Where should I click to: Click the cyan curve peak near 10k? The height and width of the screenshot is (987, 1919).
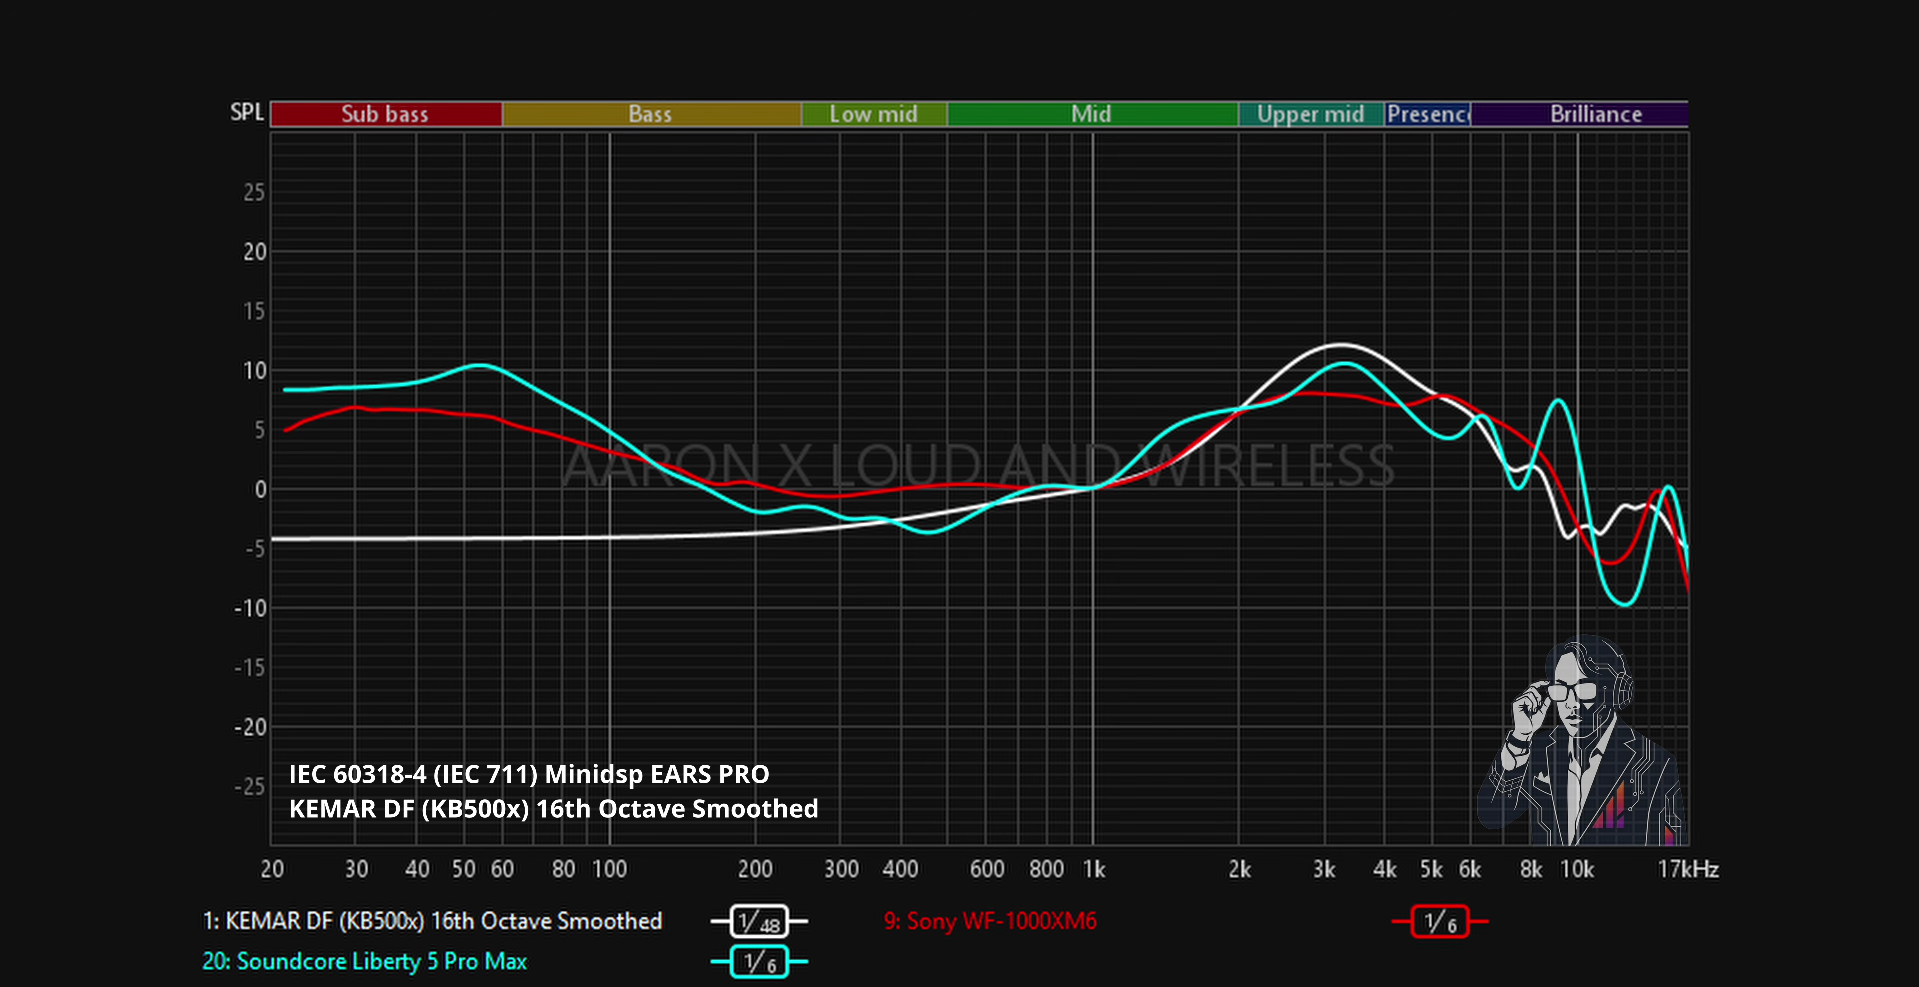pyautogui.click(x=1558, y=401)
